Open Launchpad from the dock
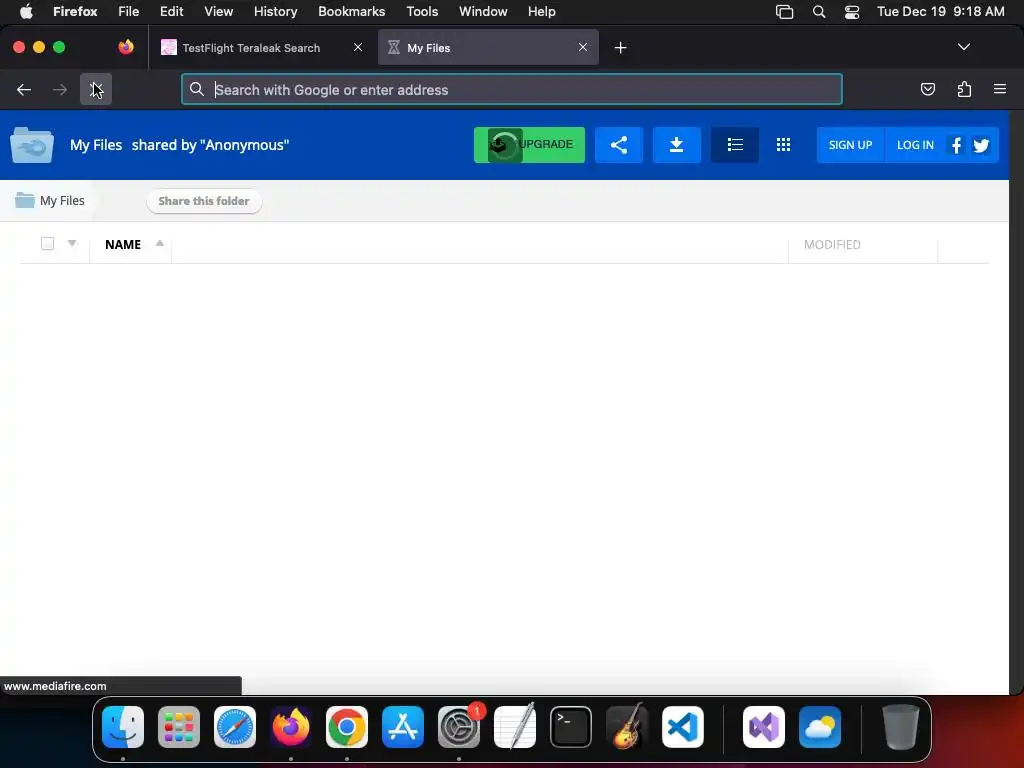Screen dimensions: 1024x768 179,727
